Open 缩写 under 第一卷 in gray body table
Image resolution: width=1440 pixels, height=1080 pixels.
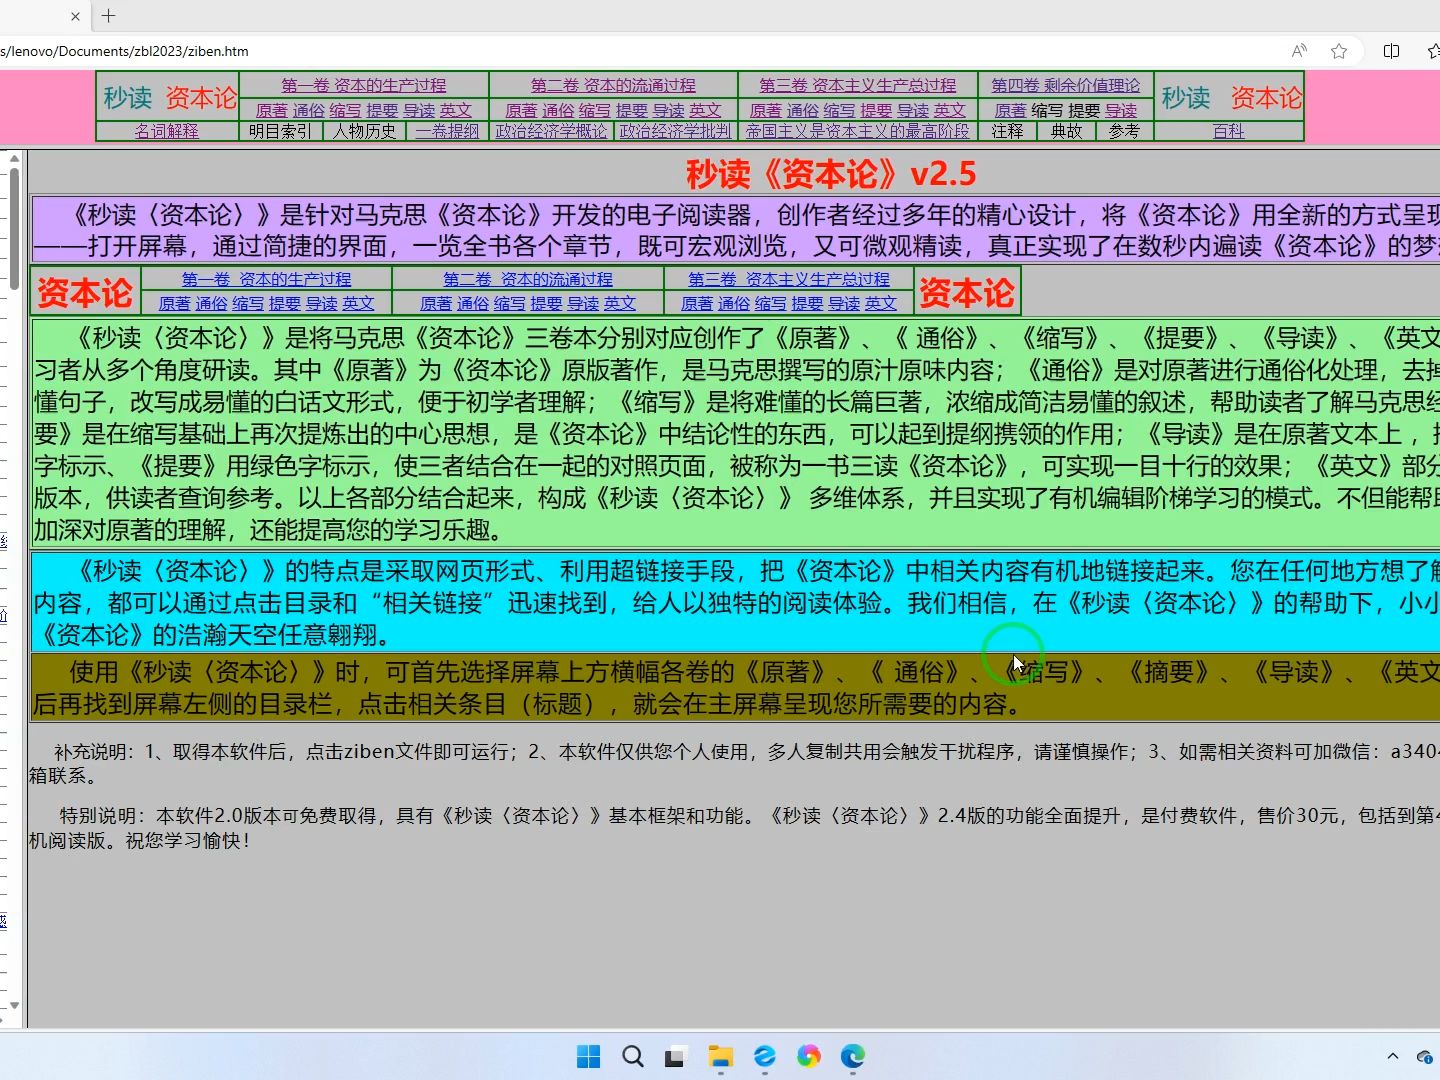pyautogui.click(x=248, y=303)
